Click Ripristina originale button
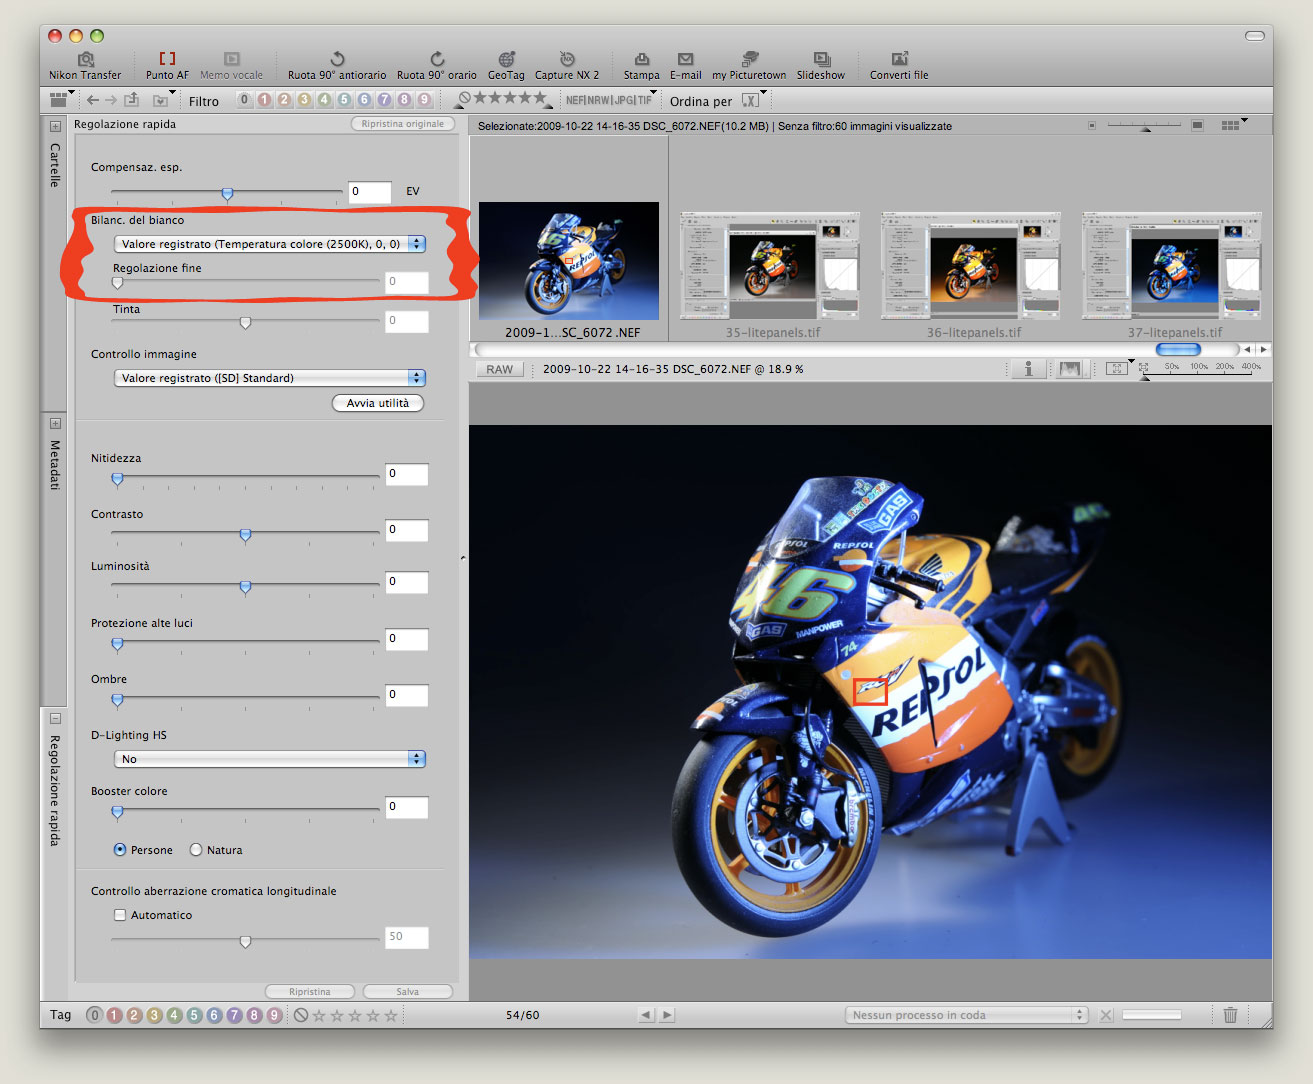1313x1084 pixels. click(x=403, y=124)
